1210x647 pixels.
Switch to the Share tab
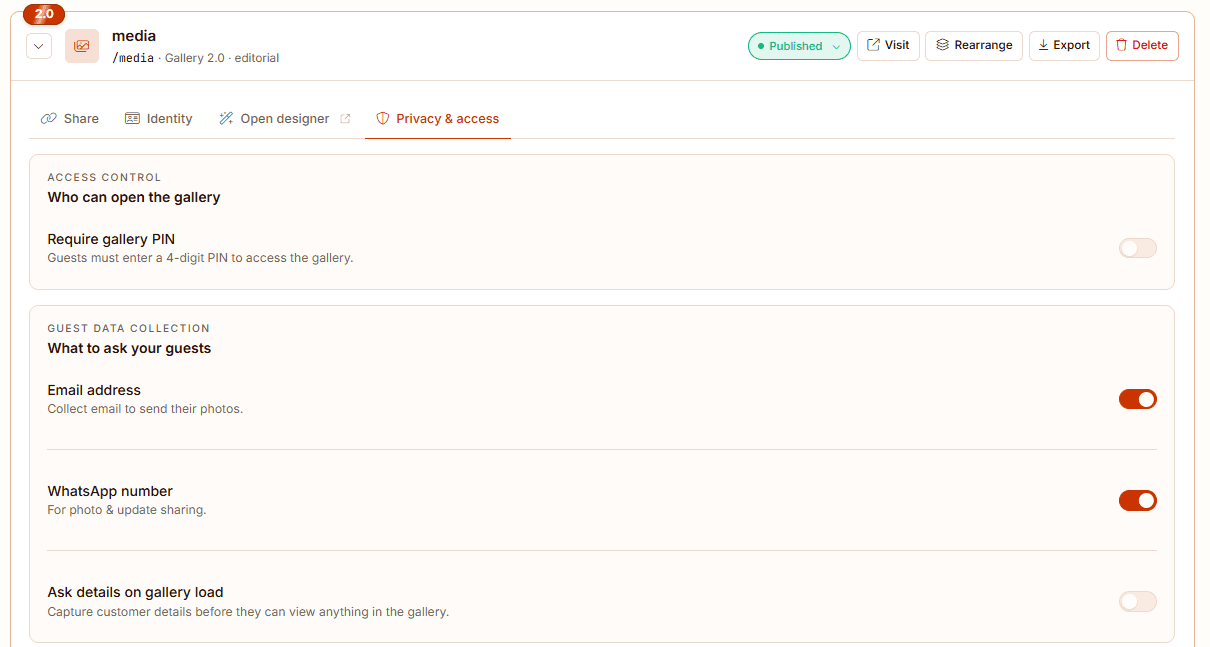click(x=70, y=118)
